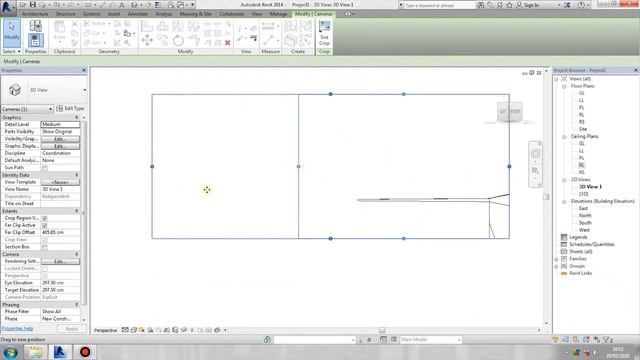Open the 3D View type selector dropdown
Screen dimensions: 640x360
tap(84, 90)
